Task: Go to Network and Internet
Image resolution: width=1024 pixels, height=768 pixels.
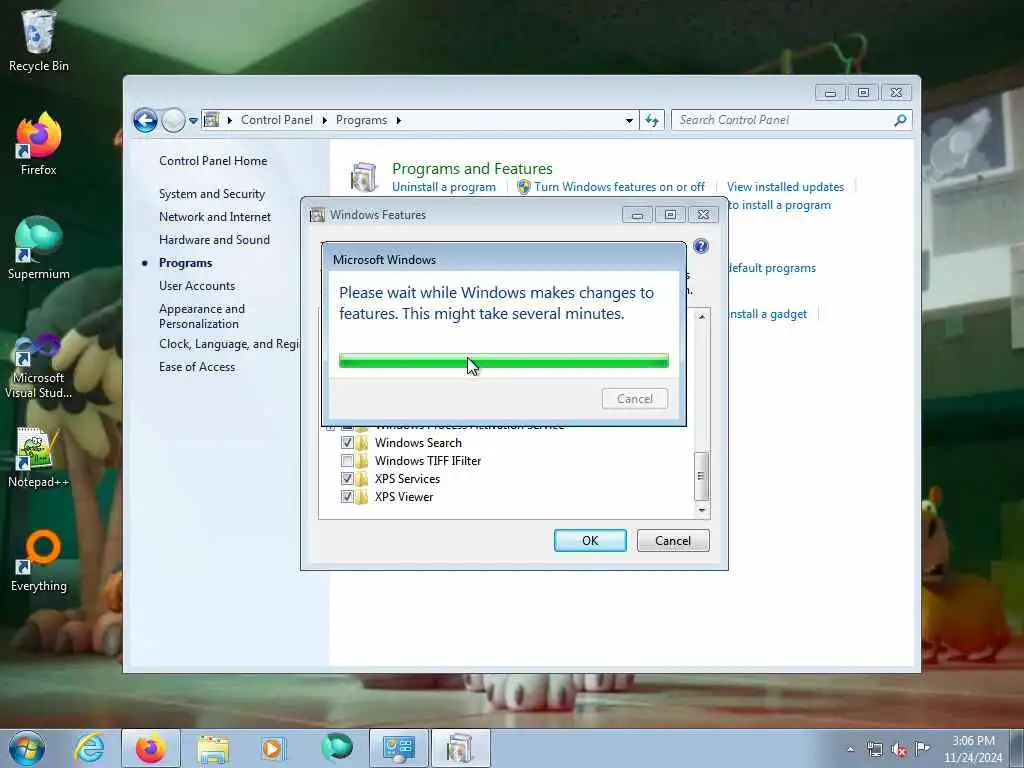Action: 215,217
